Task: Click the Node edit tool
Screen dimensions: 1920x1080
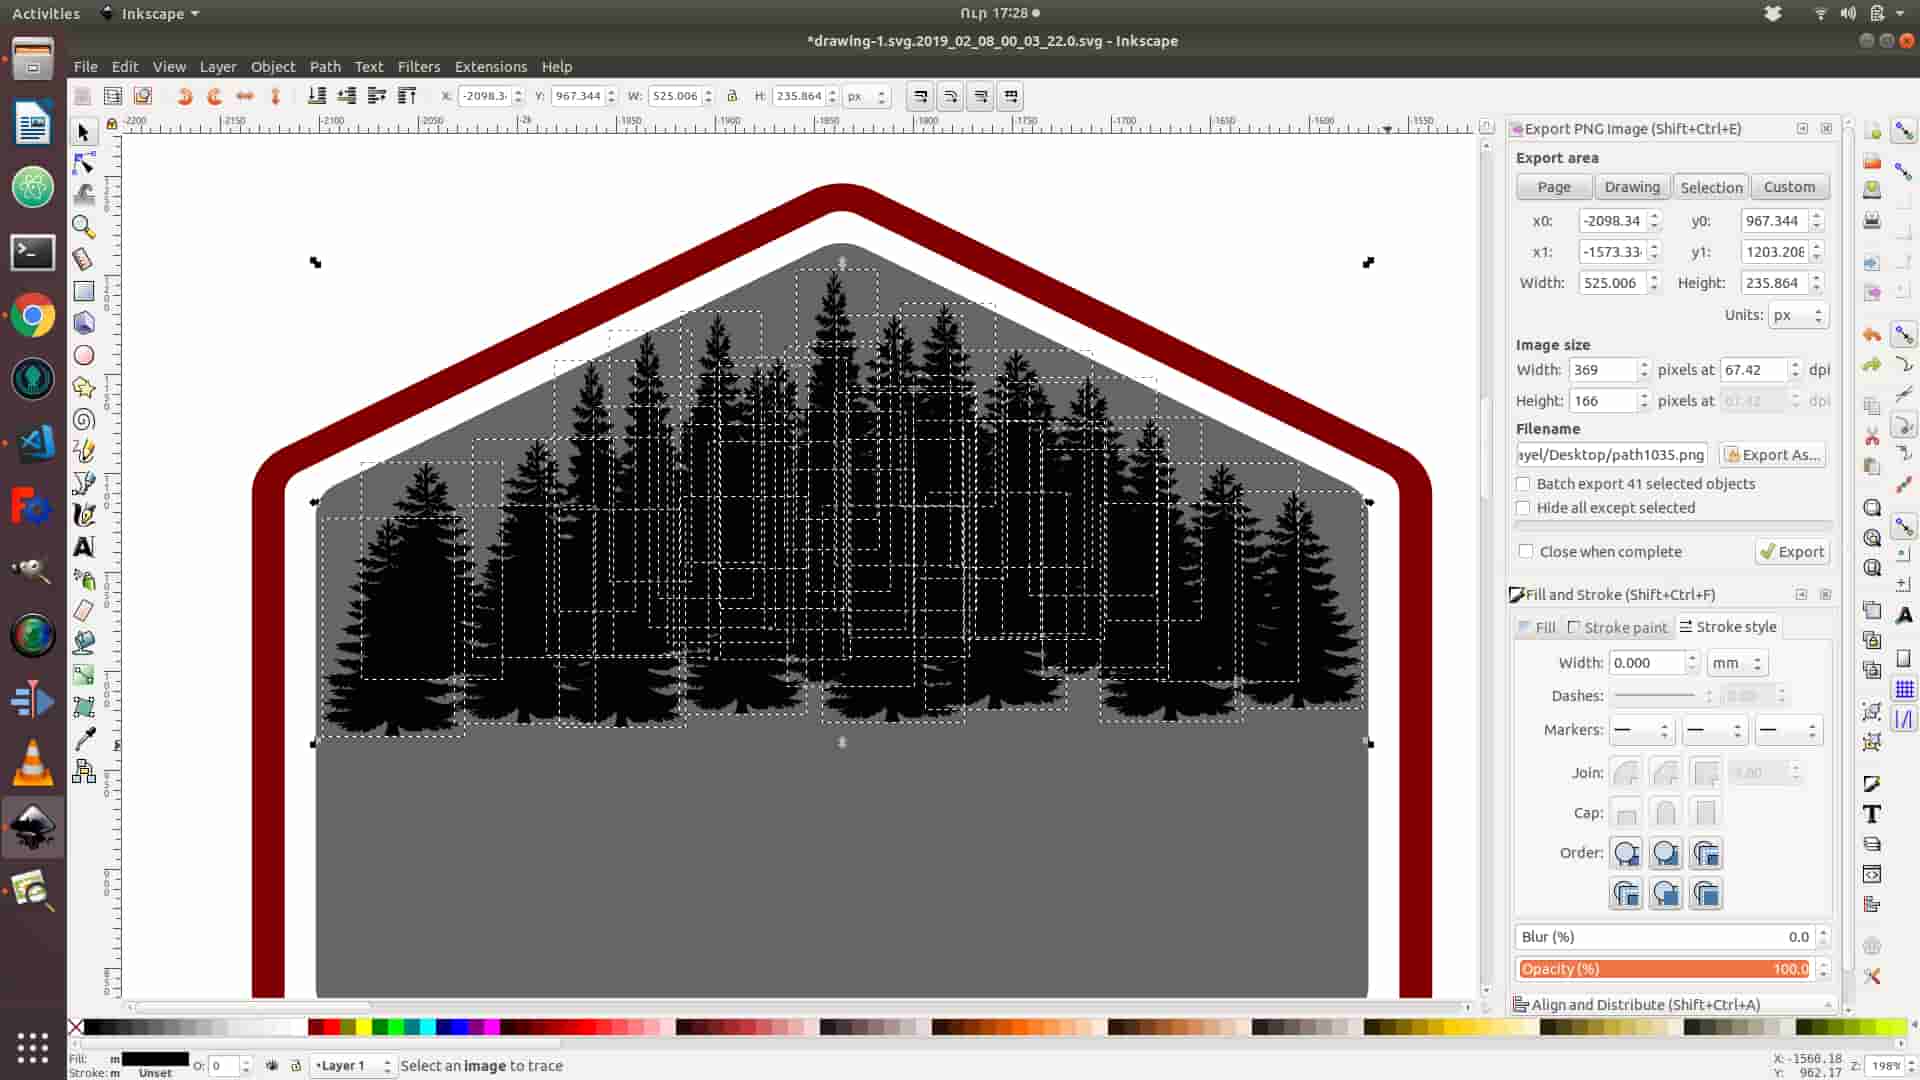Action: tap(84, 163)
